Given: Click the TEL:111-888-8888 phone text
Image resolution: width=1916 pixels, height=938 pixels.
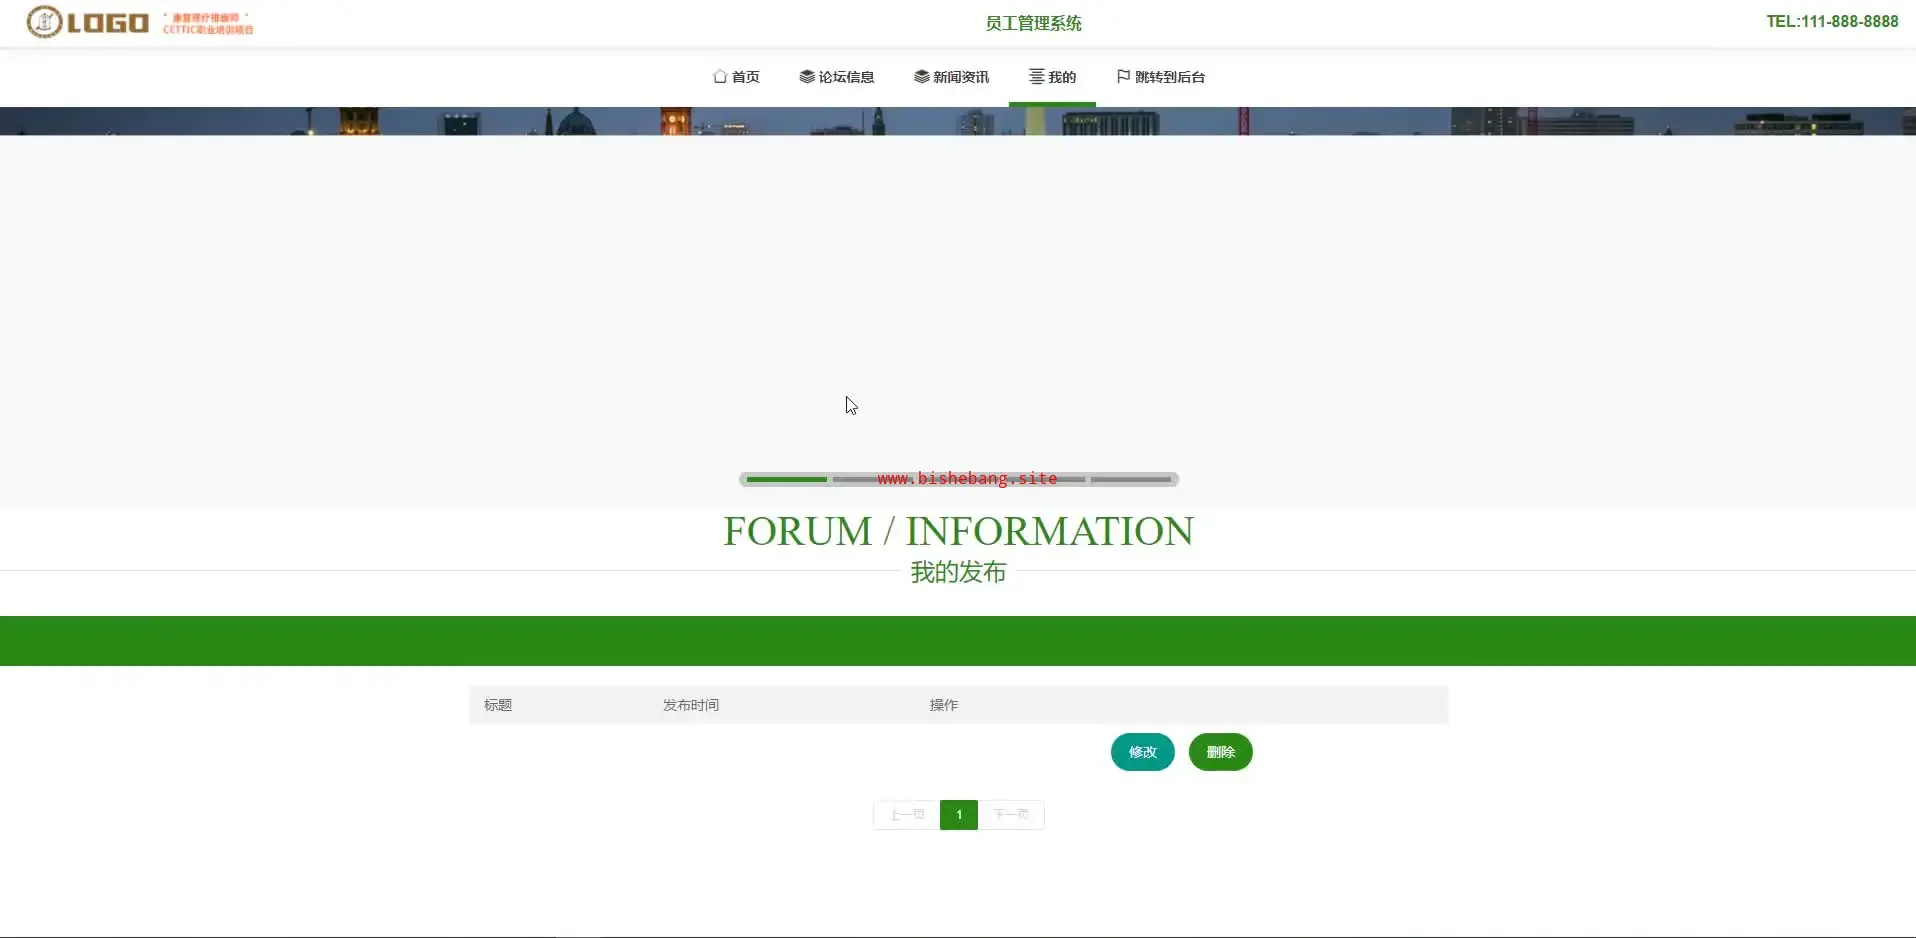Looking at the screenshot, I should (1832, 22).
